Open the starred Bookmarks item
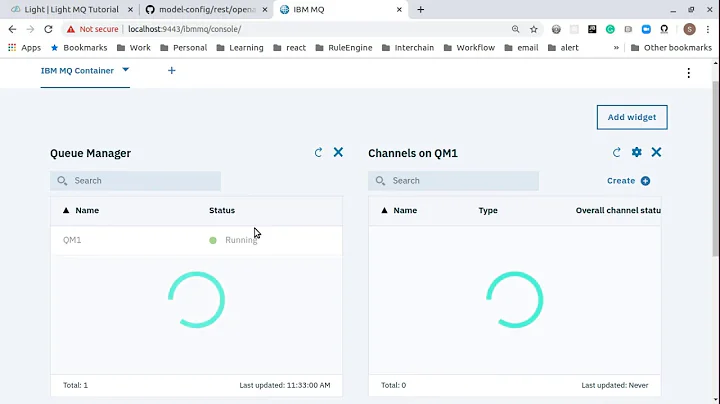 pos(79,48)
